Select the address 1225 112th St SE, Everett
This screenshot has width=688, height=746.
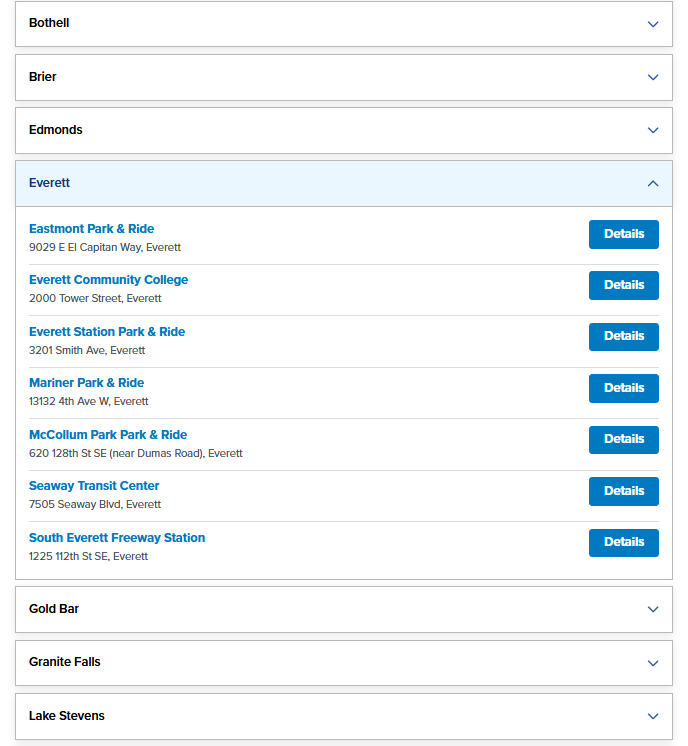pyautogui.click(x=88, y=556)
